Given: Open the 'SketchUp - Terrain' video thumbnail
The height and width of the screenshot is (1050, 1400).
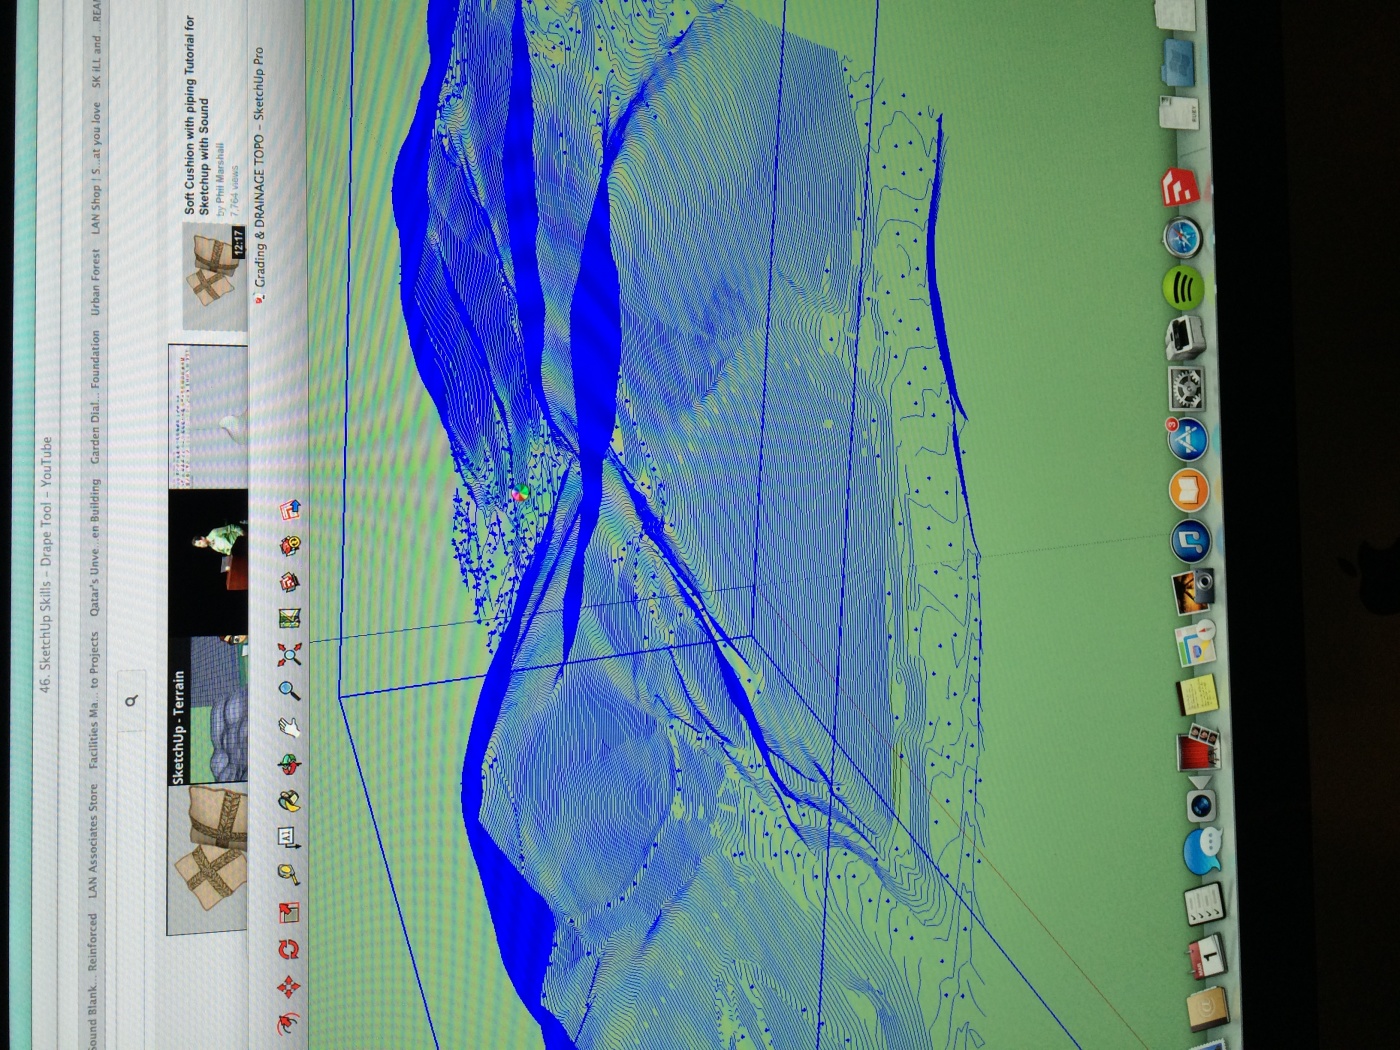Looking at the screenshot, I should pos(209,708).
